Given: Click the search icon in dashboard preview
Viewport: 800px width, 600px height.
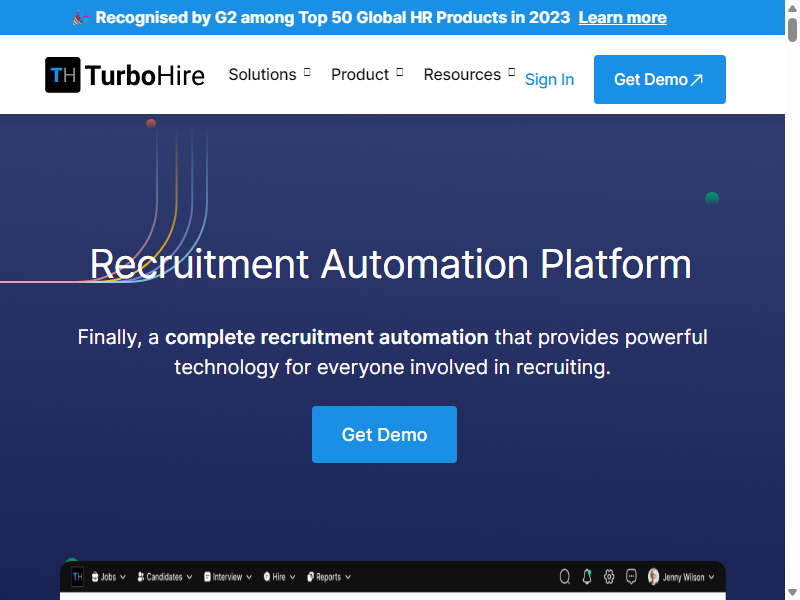Looking at the screenshot, I should coord(564,577).
